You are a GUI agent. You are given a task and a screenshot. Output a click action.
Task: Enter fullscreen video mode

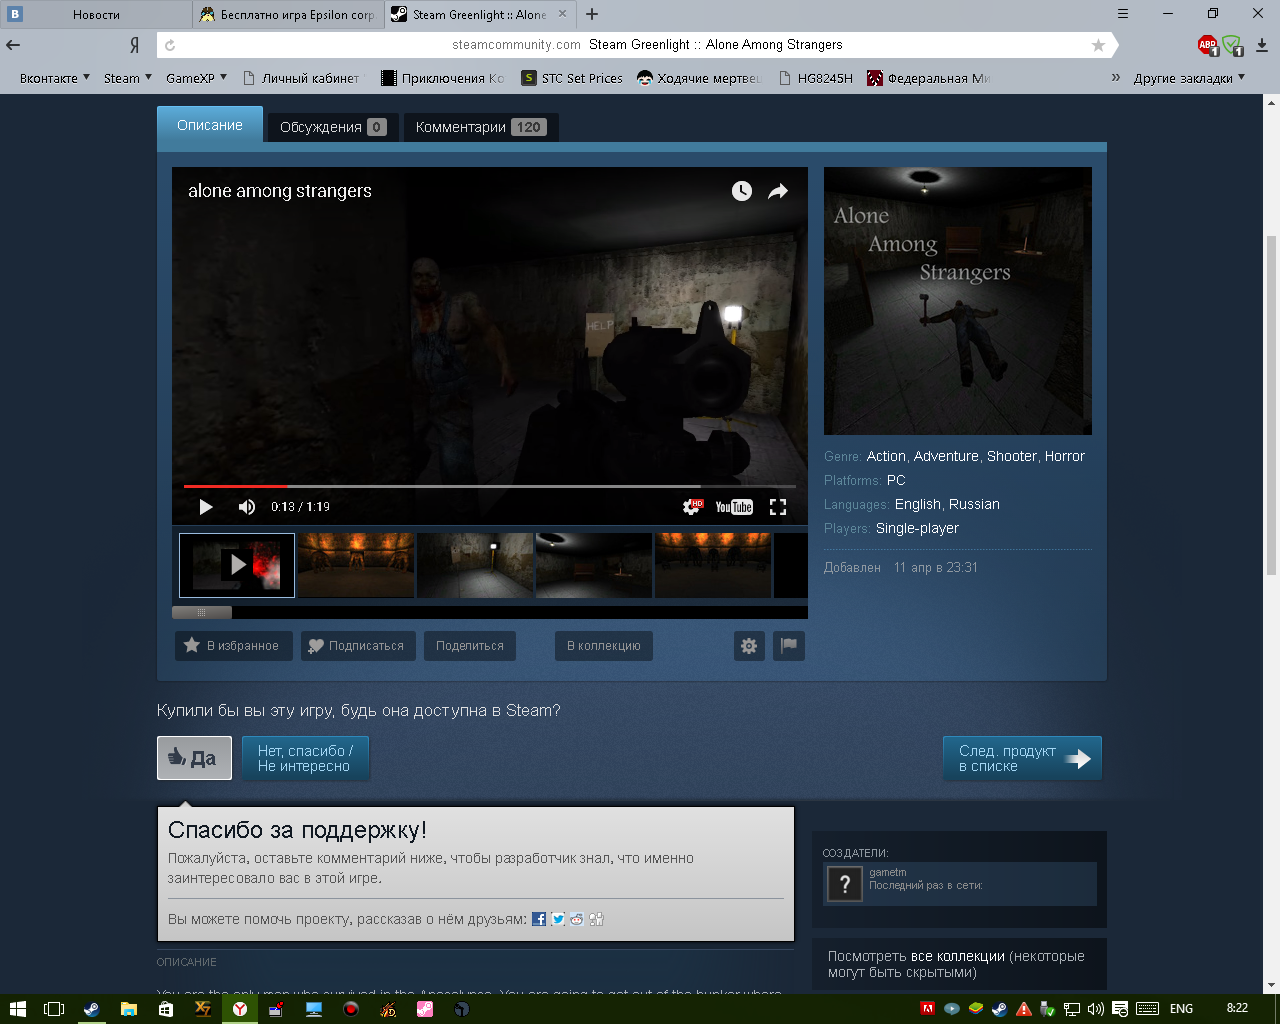(778, 507)
